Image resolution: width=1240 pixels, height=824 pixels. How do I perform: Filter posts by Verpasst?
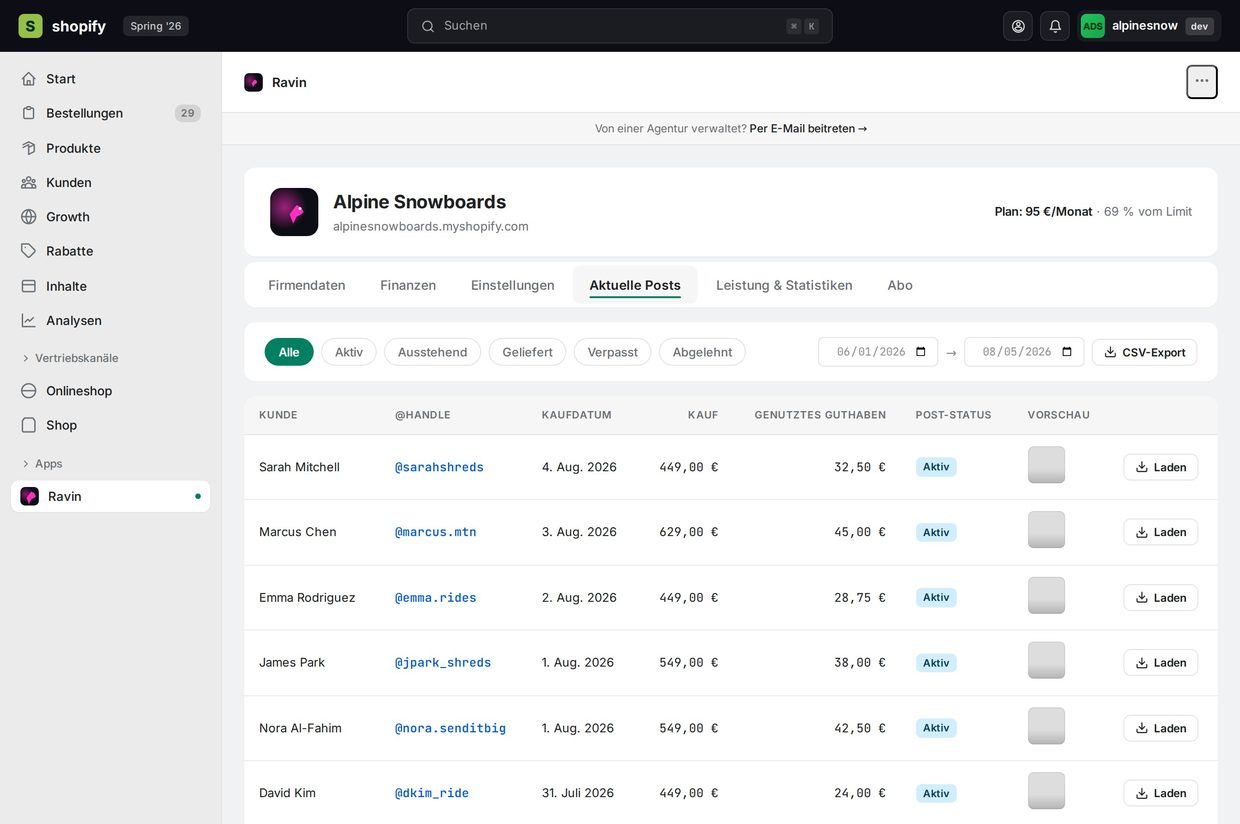coord(612,352)
